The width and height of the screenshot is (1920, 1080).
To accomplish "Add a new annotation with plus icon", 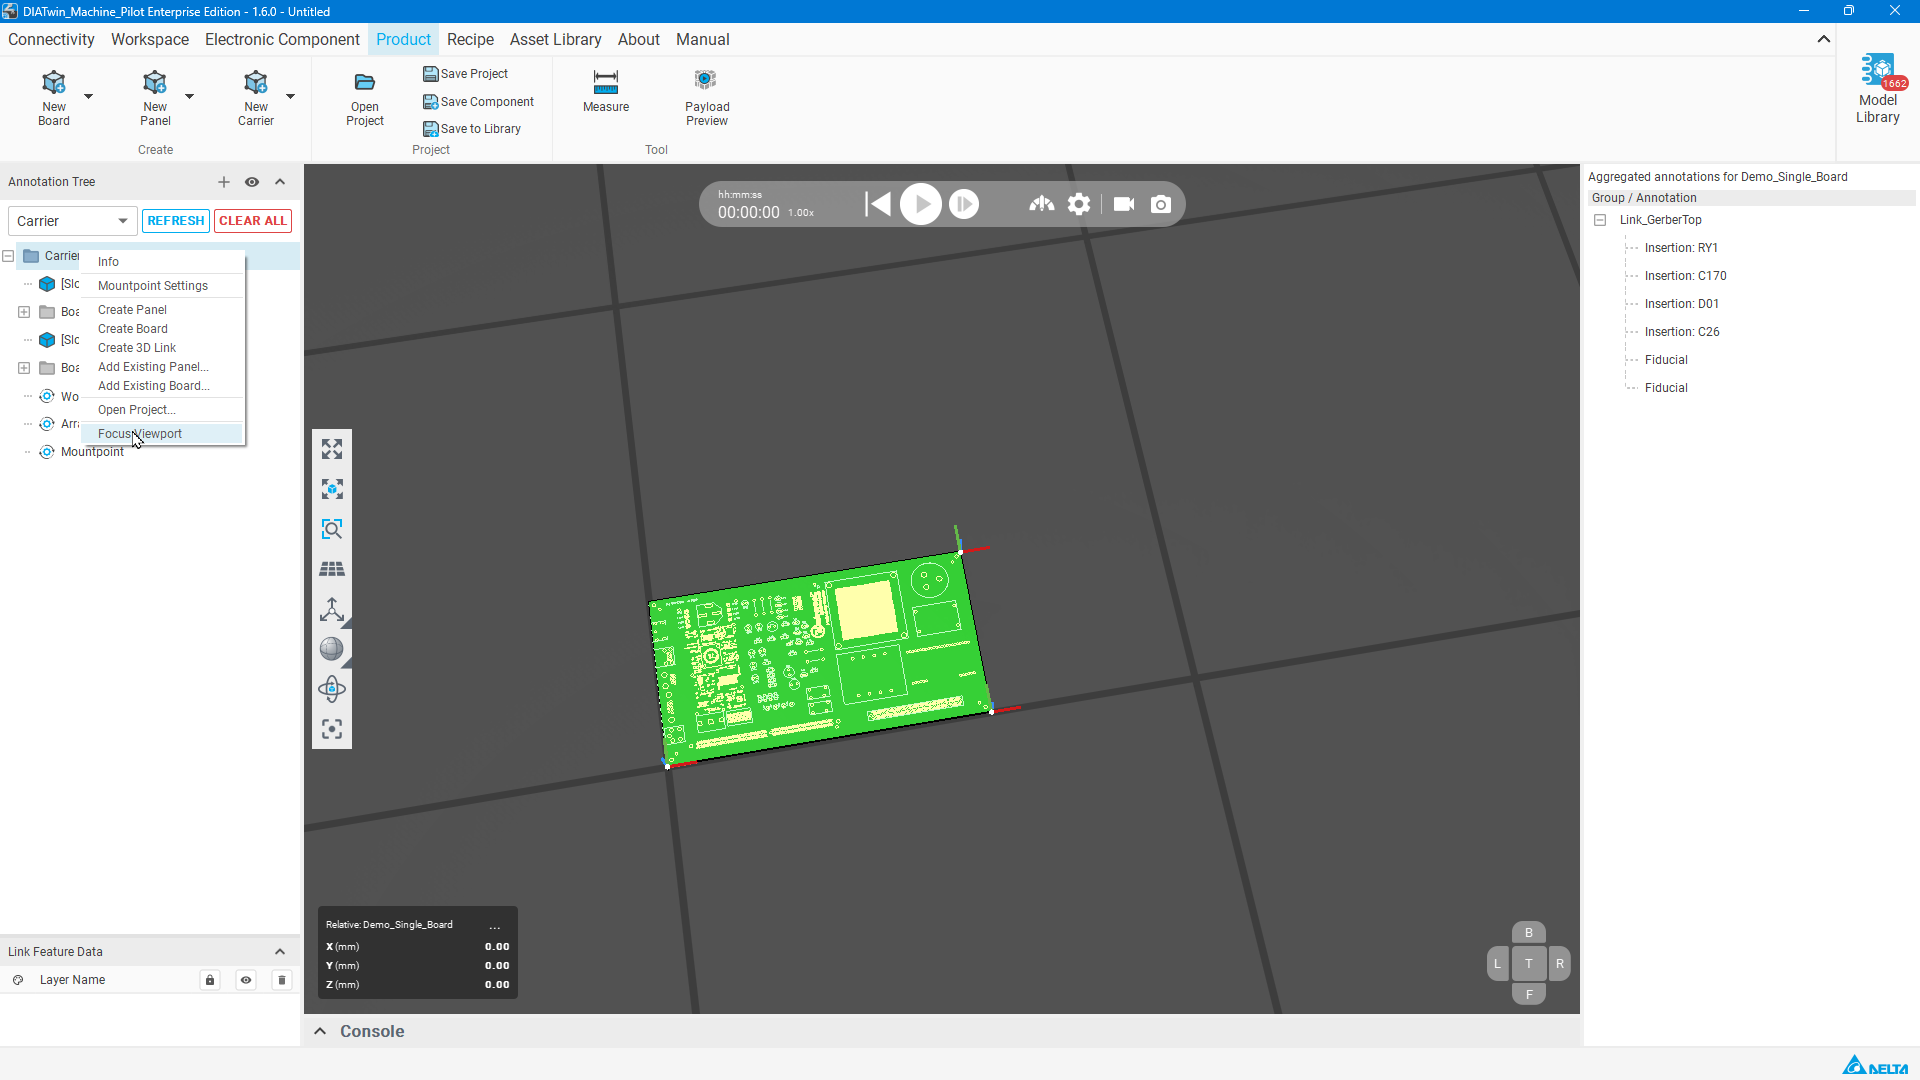I will tap(224, 182).
